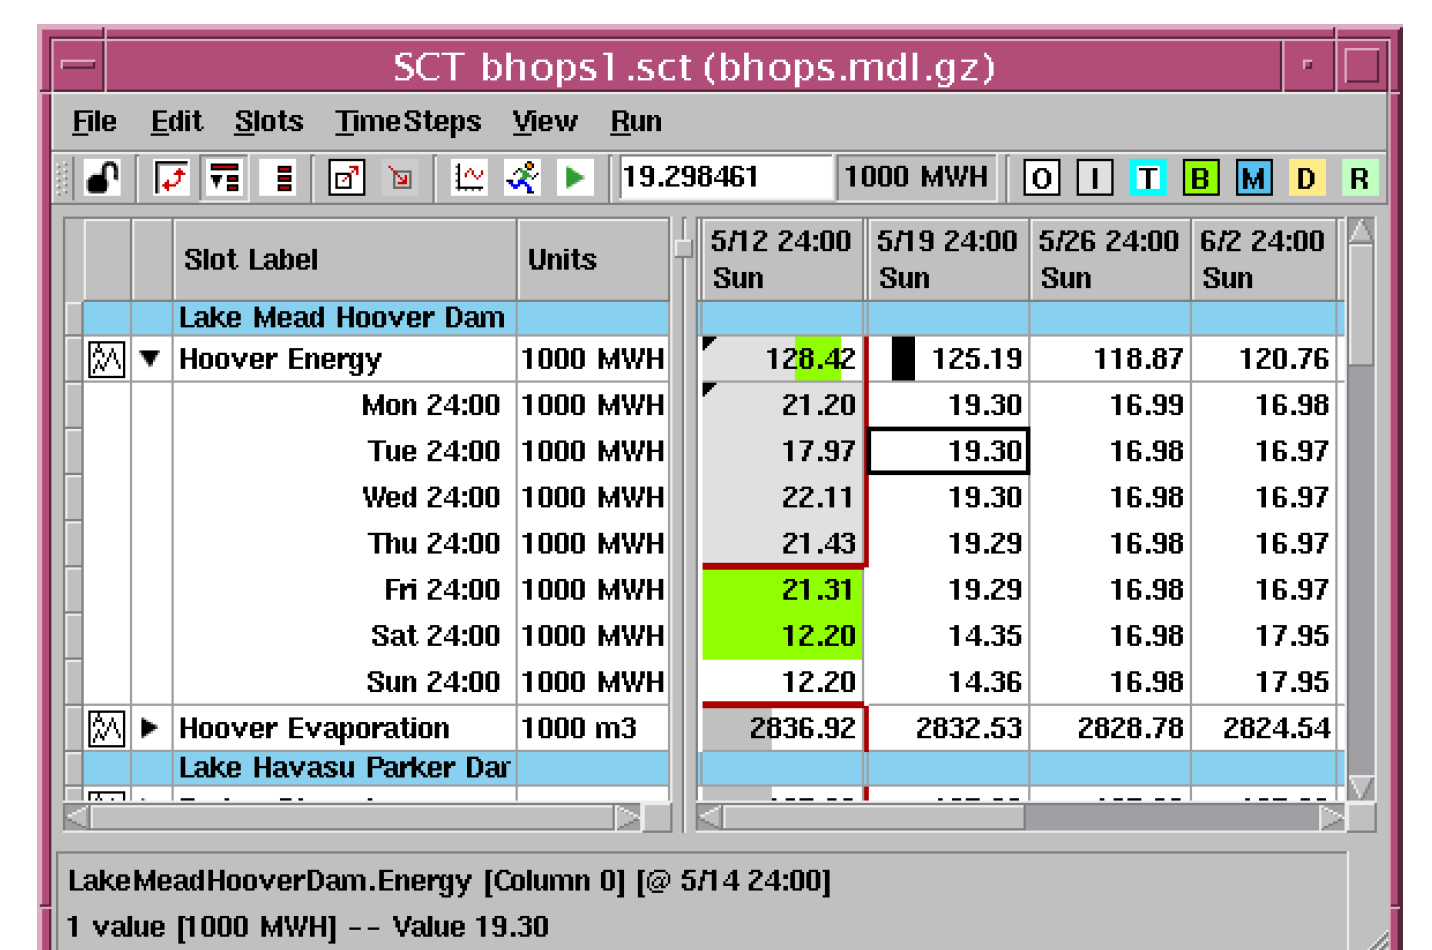Open the View menu
1432x950 pixels.
click(545, 122)
